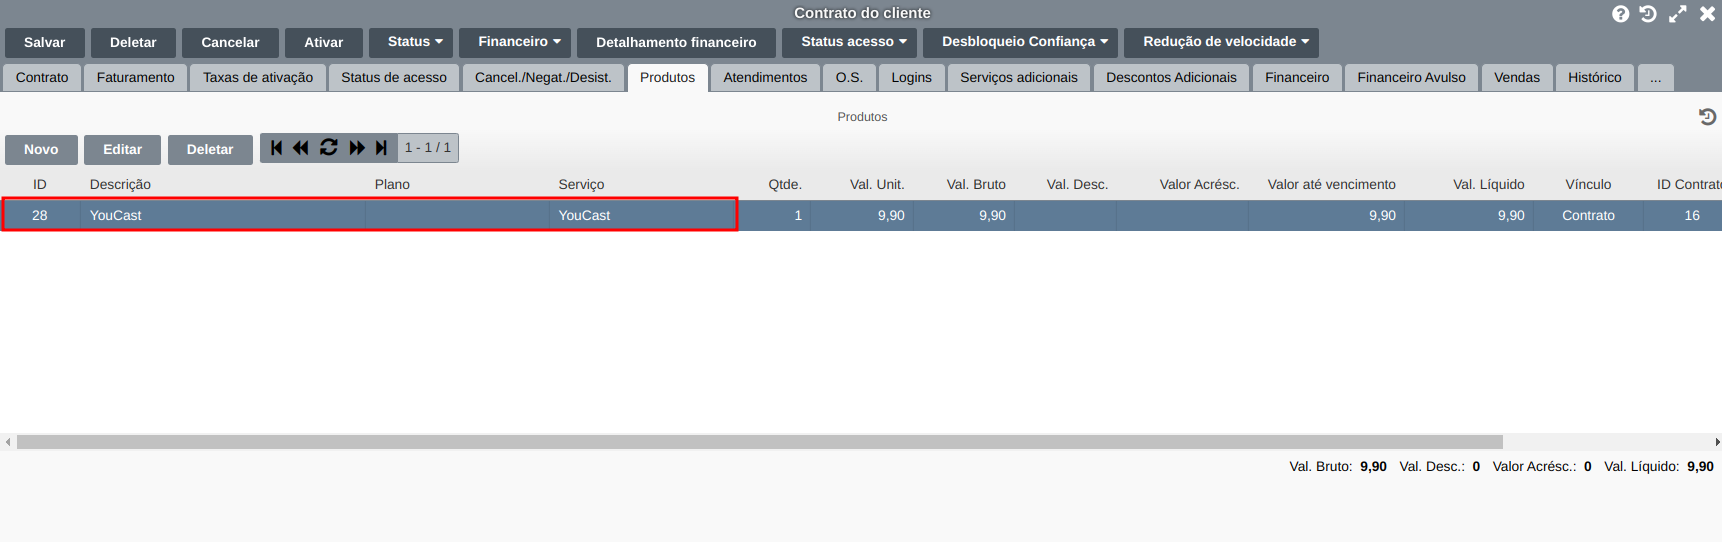Go to the last page of records
Image resolution: width=1722 pixels, height=542 pixels.
(x=381, y=148)
